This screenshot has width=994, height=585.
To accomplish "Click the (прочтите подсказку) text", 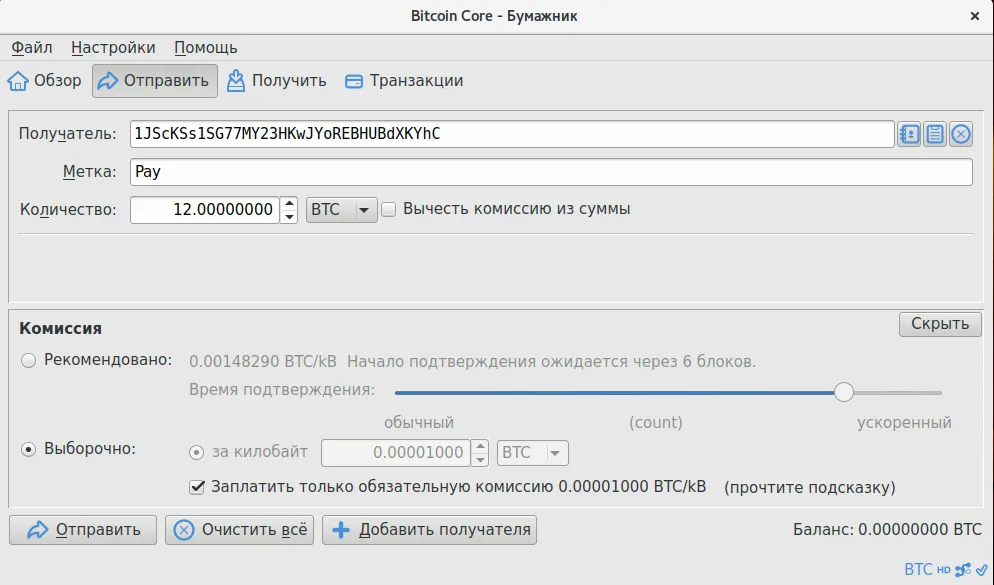I will (x=810, y=487).
